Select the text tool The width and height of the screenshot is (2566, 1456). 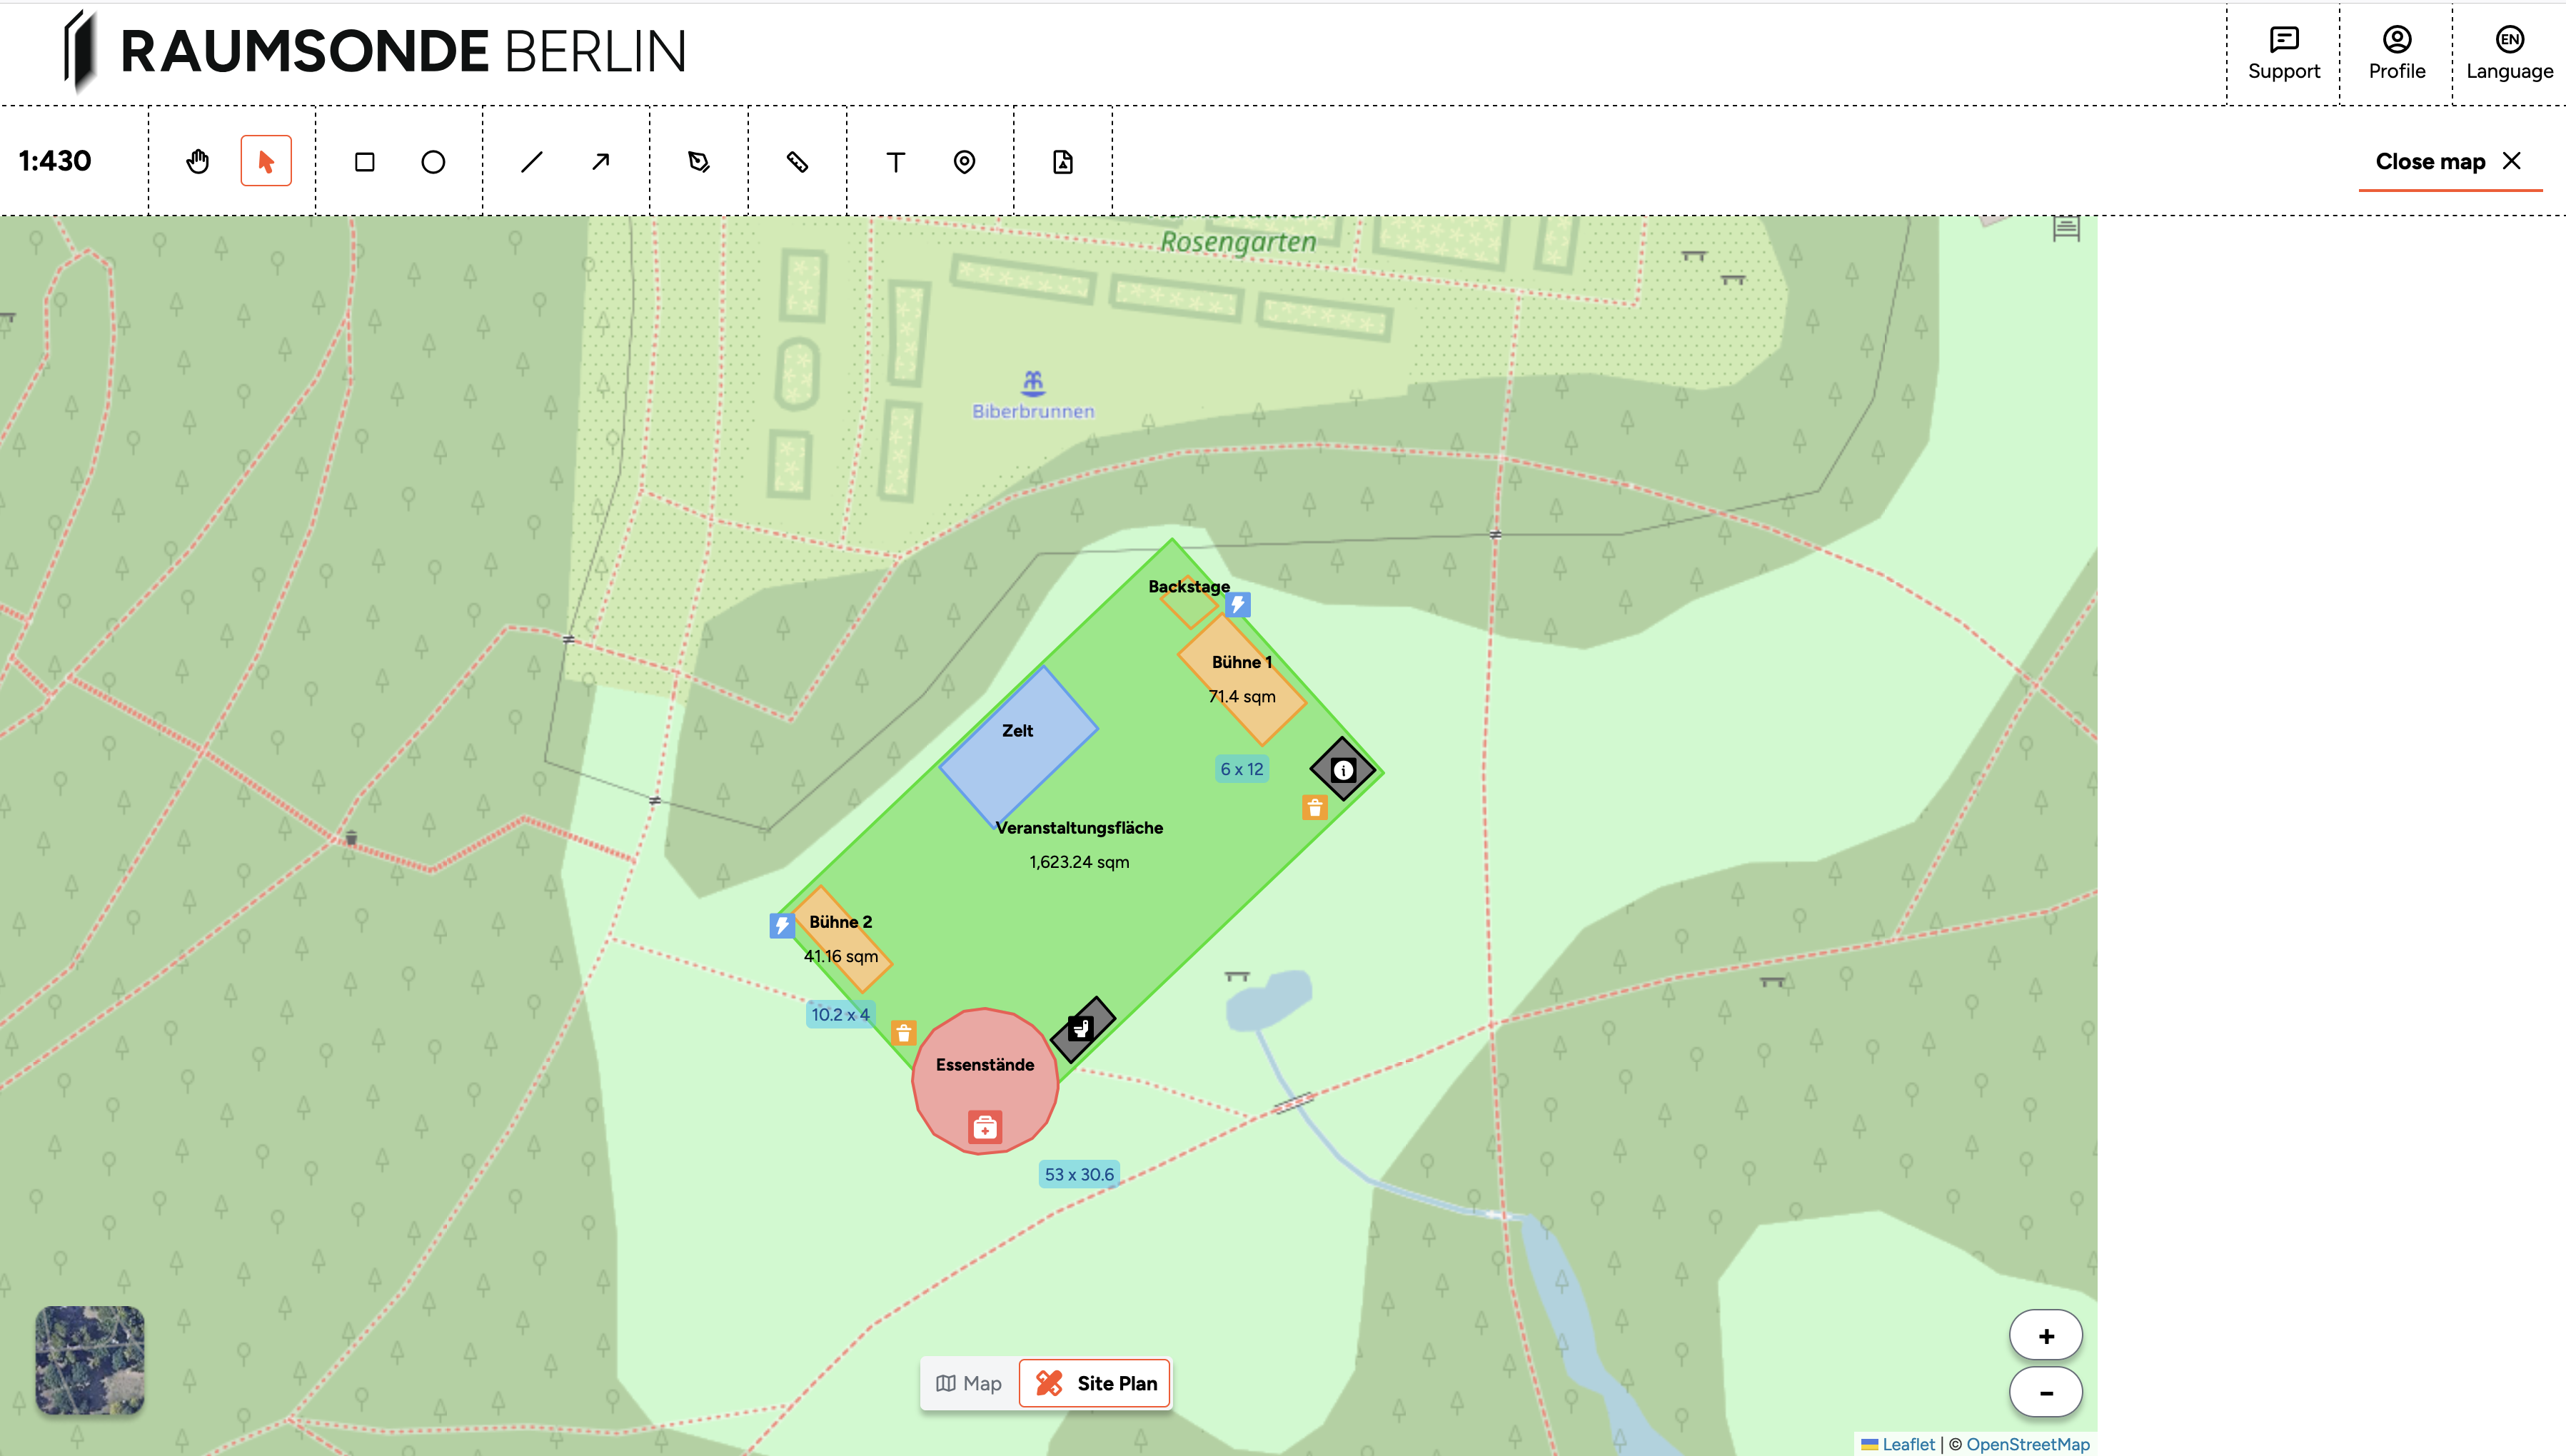point(896,161)
